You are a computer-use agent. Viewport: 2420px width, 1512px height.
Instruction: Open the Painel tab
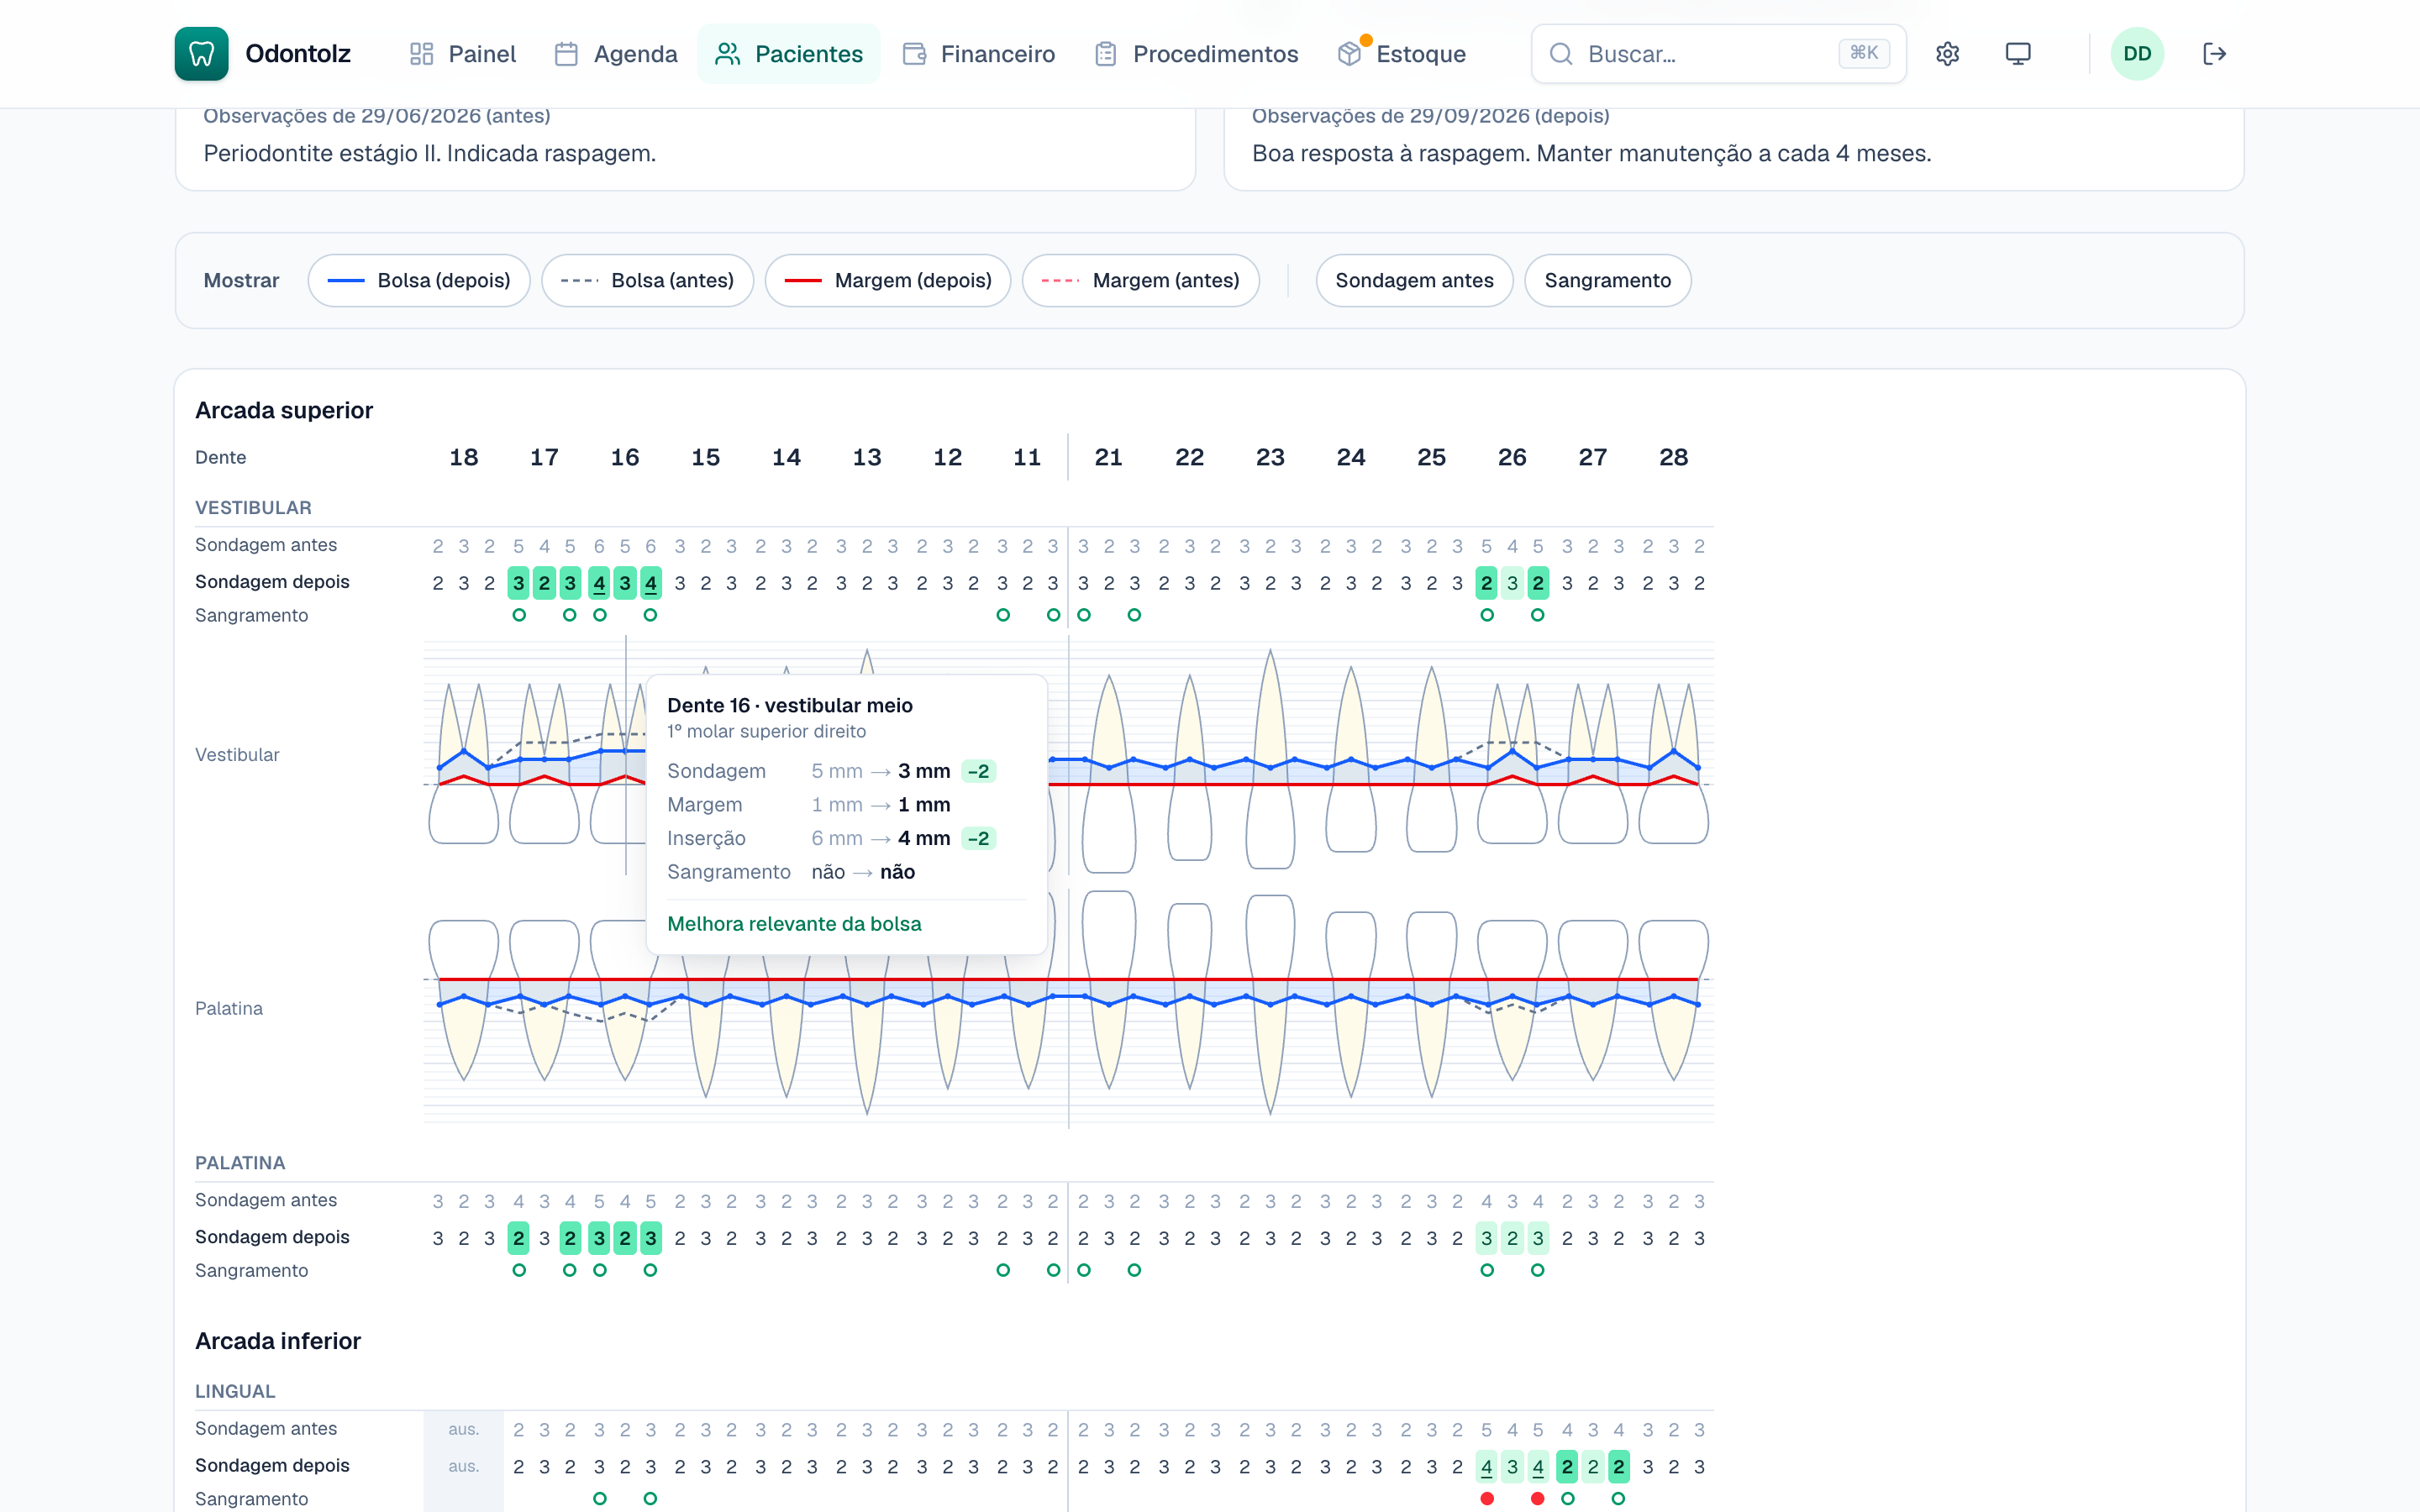(462, 53)
